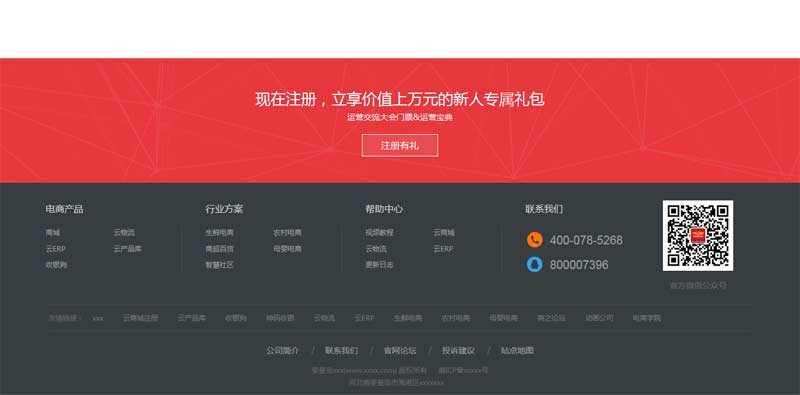This screenshot has height=395, width=800.
Task: Open the 更新日志 help link
Action: click(379, 265)
